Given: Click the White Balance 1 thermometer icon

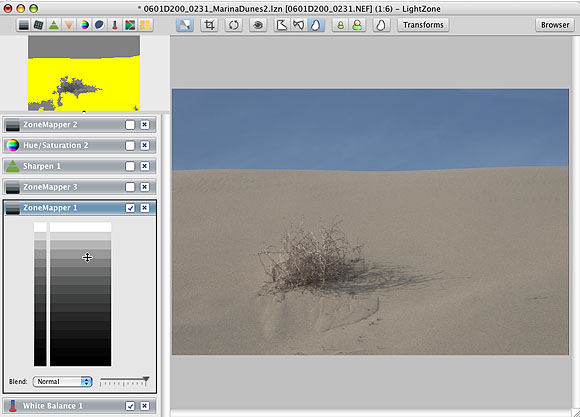Looking at the screenshot, I should coord(13,406).
